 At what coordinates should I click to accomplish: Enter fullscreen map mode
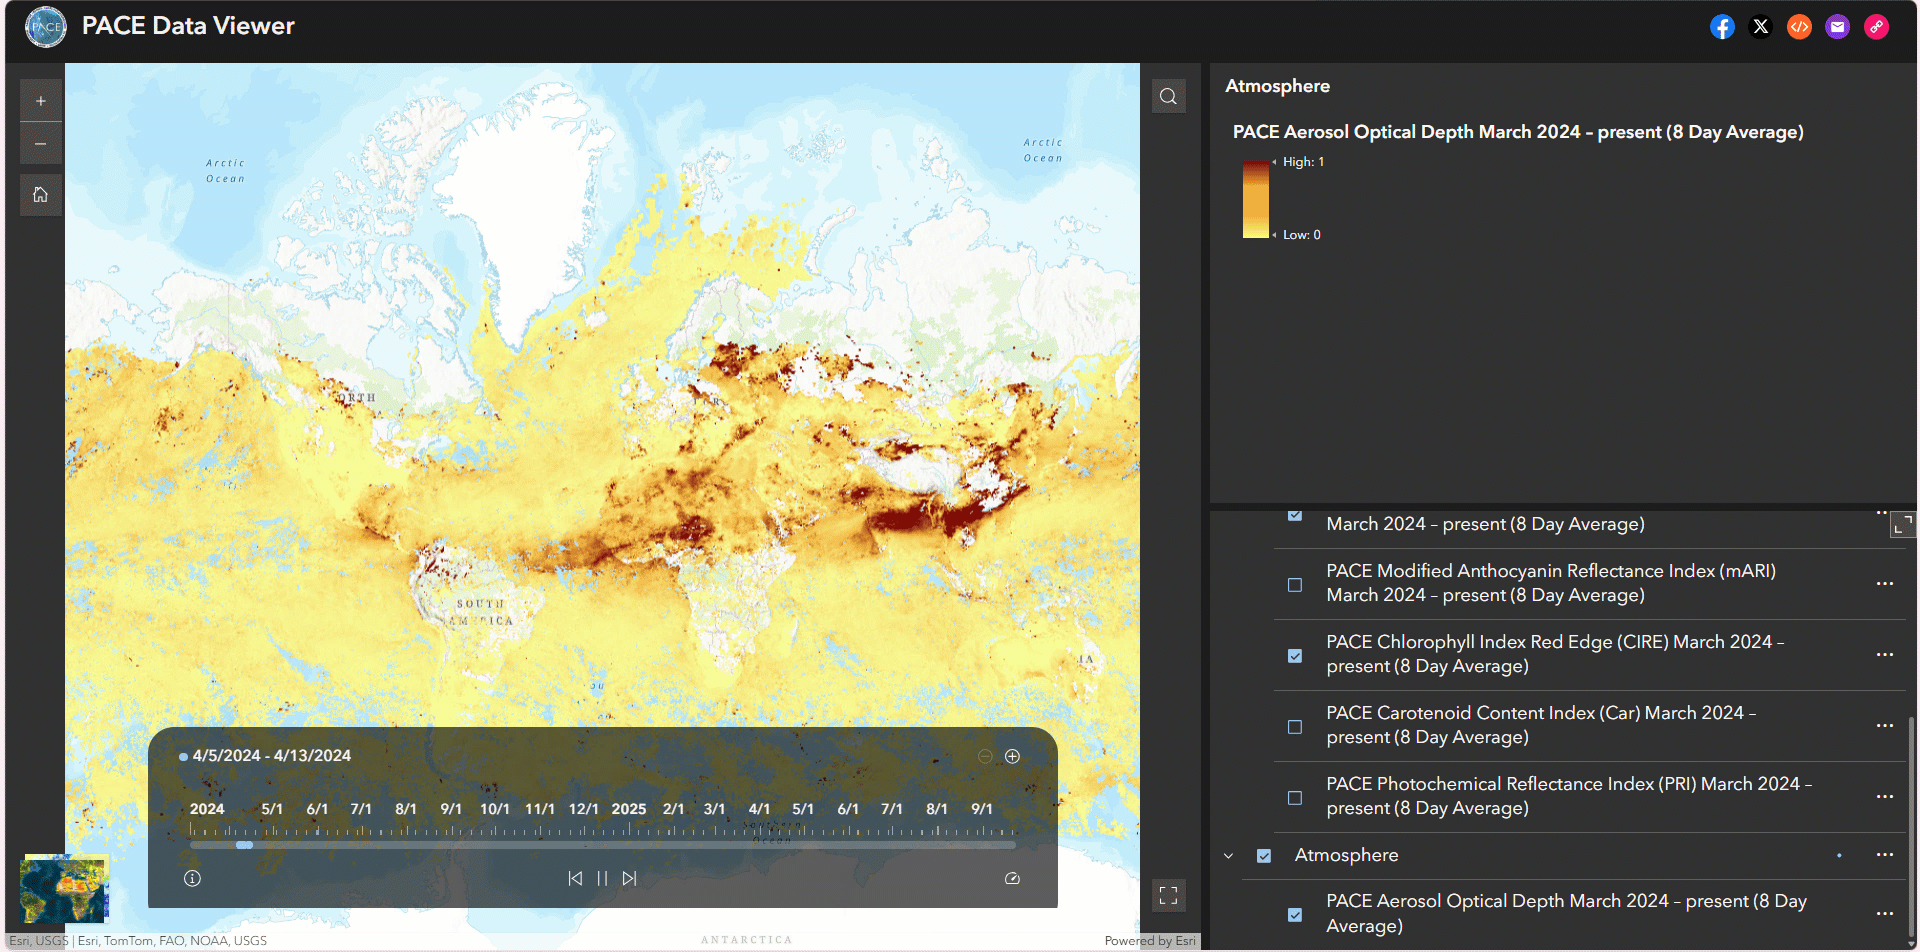[x=1168, y=895]
